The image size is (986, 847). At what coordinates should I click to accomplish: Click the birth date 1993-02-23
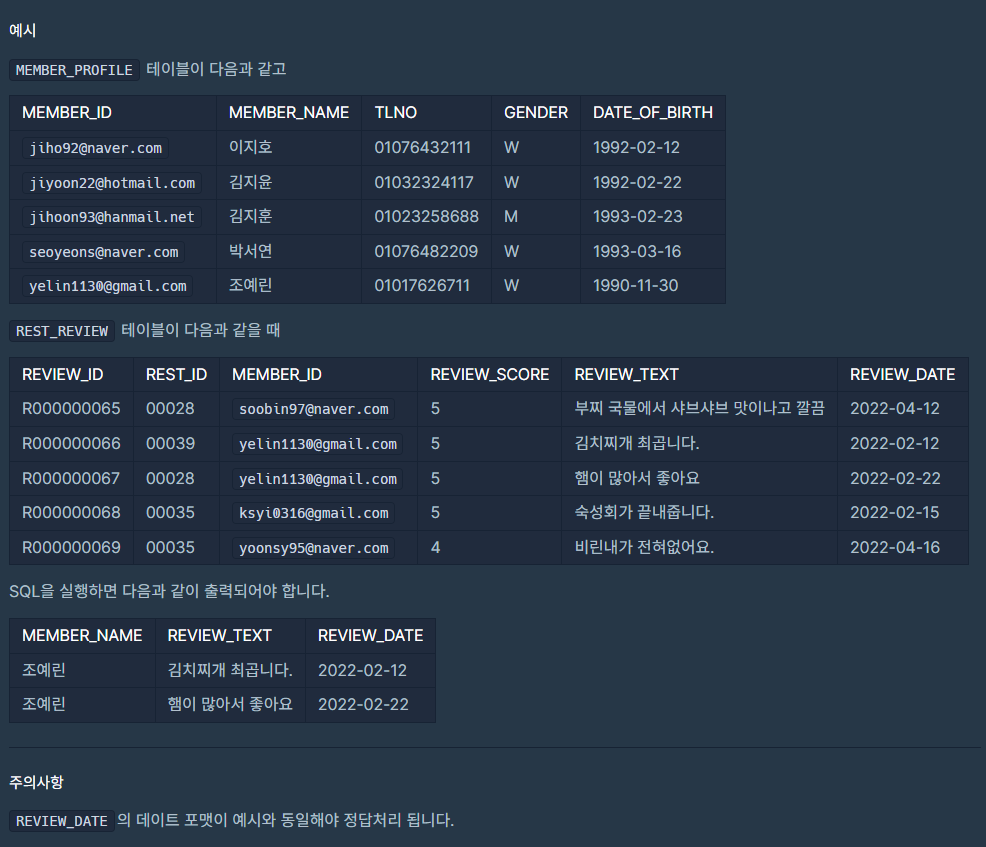point(638,216)
